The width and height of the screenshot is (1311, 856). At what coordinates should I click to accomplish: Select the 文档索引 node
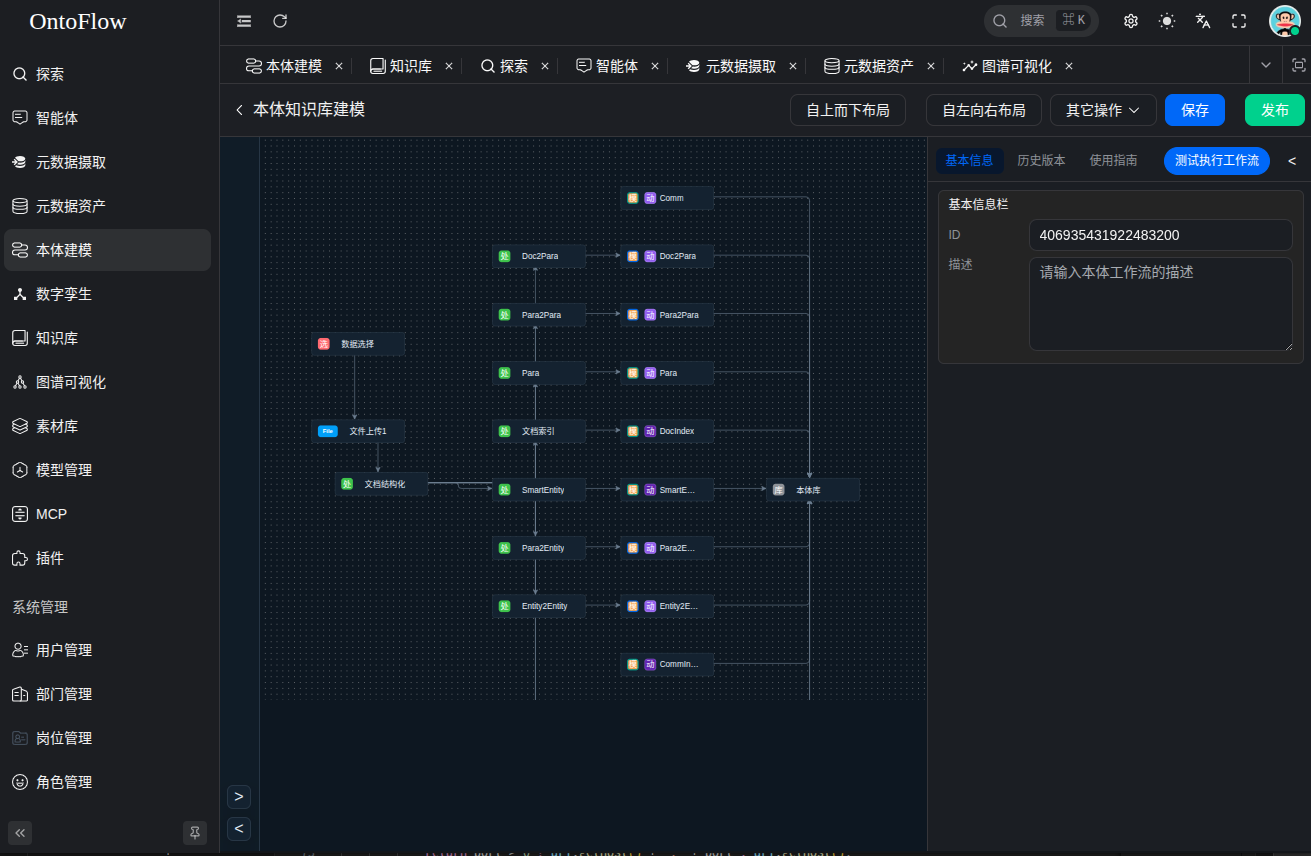[539, 431]
